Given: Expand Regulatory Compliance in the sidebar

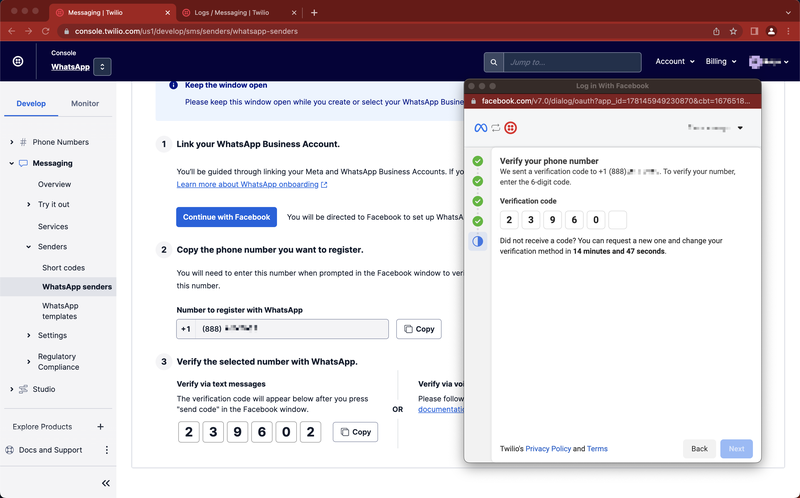Looking at the screenshot, I should [29, 362].
